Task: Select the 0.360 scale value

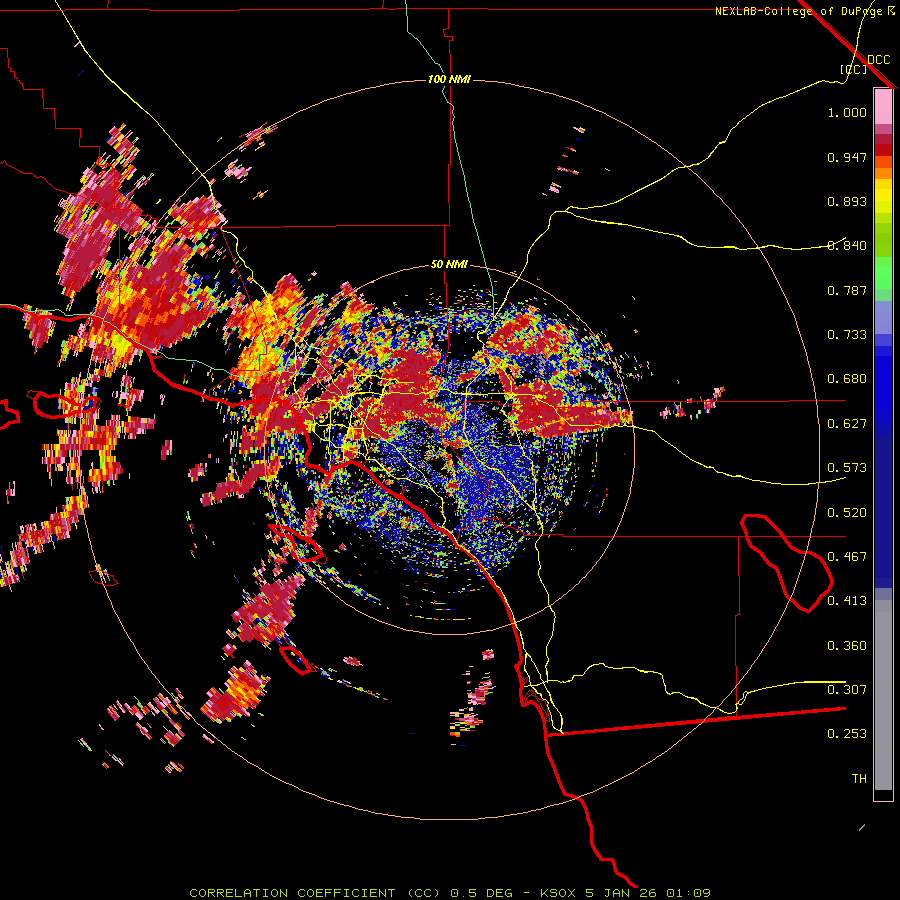Action: coord(847,646)
